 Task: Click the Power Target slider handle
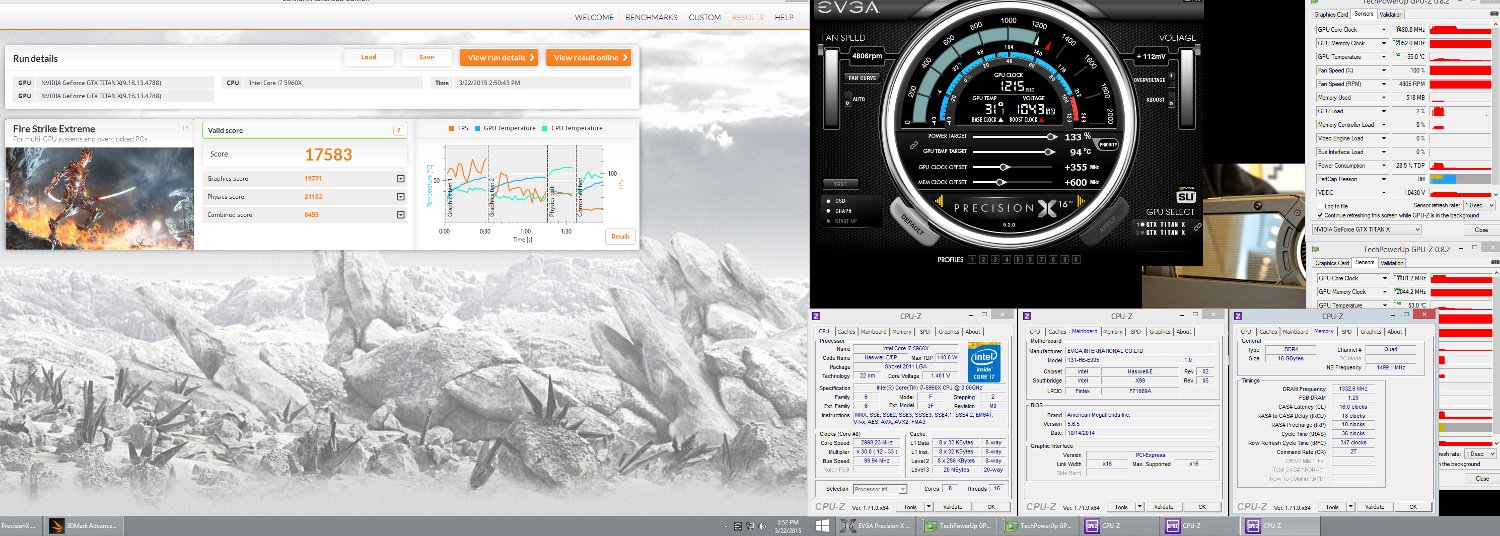pyautogui.click(x=1051, y=136)
